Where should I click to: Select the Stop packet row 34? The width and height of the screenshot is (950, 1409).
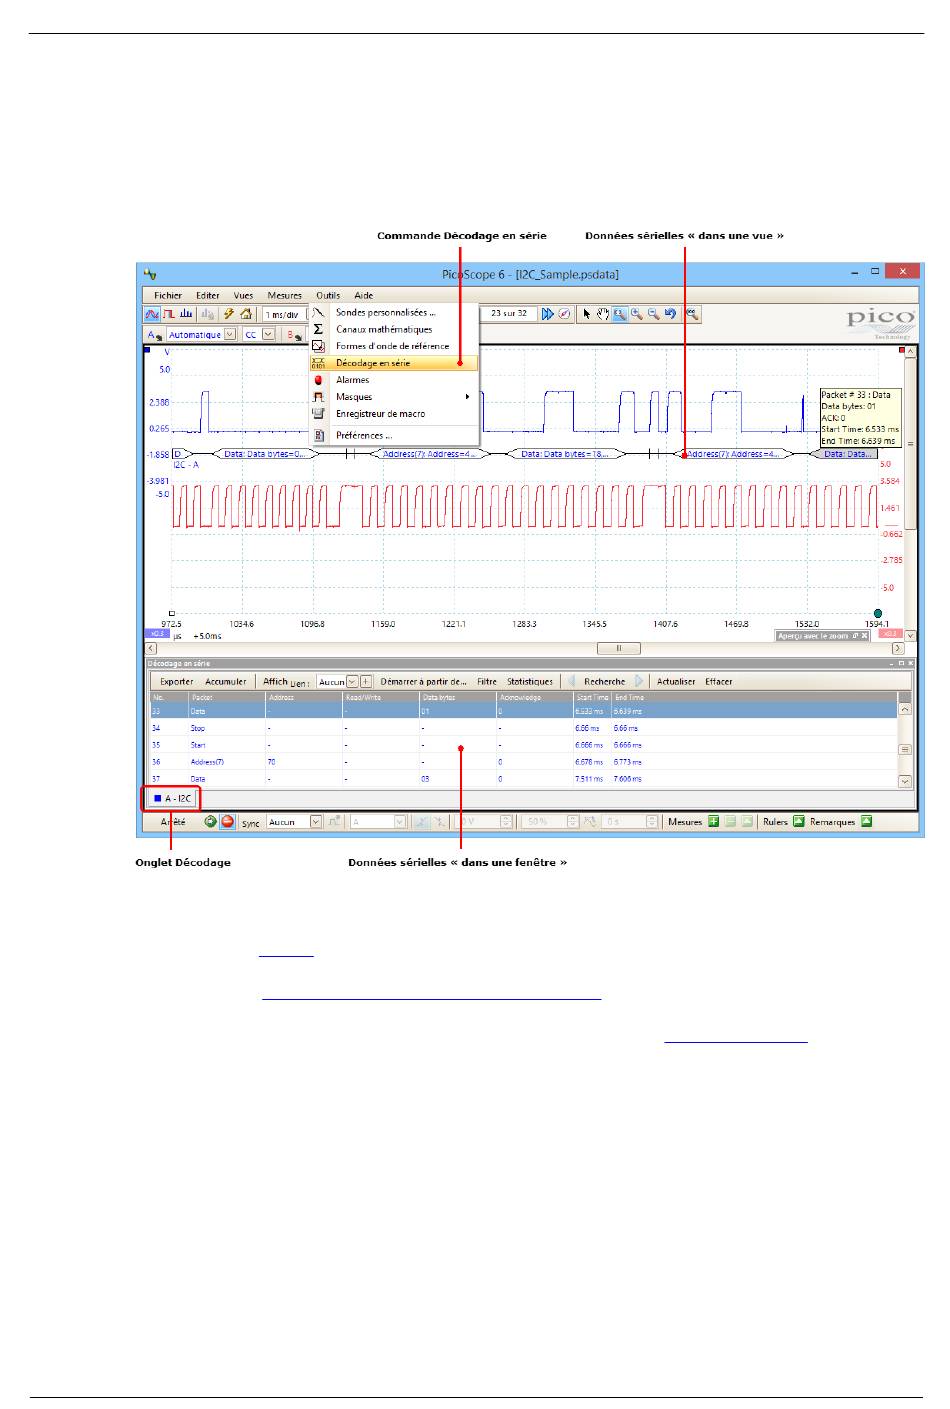pyautogui.click(x=524, y=728)
